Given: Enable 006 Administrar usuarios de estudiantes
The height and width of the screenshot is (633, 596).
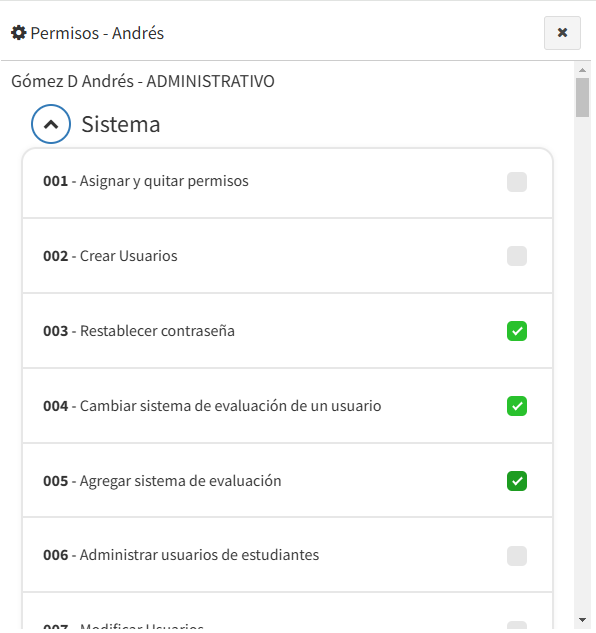Looking at the screenshot, I should (x=517, y=556).
